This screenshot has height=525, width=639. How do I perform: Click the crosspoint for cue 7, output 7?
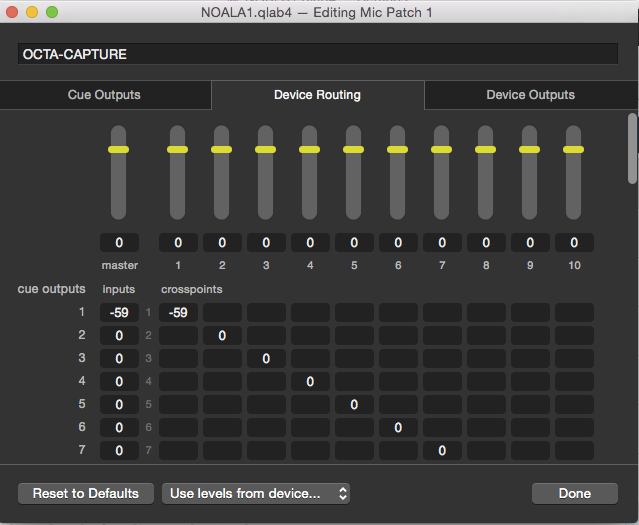pyautogui.click(x=442, y=450)
